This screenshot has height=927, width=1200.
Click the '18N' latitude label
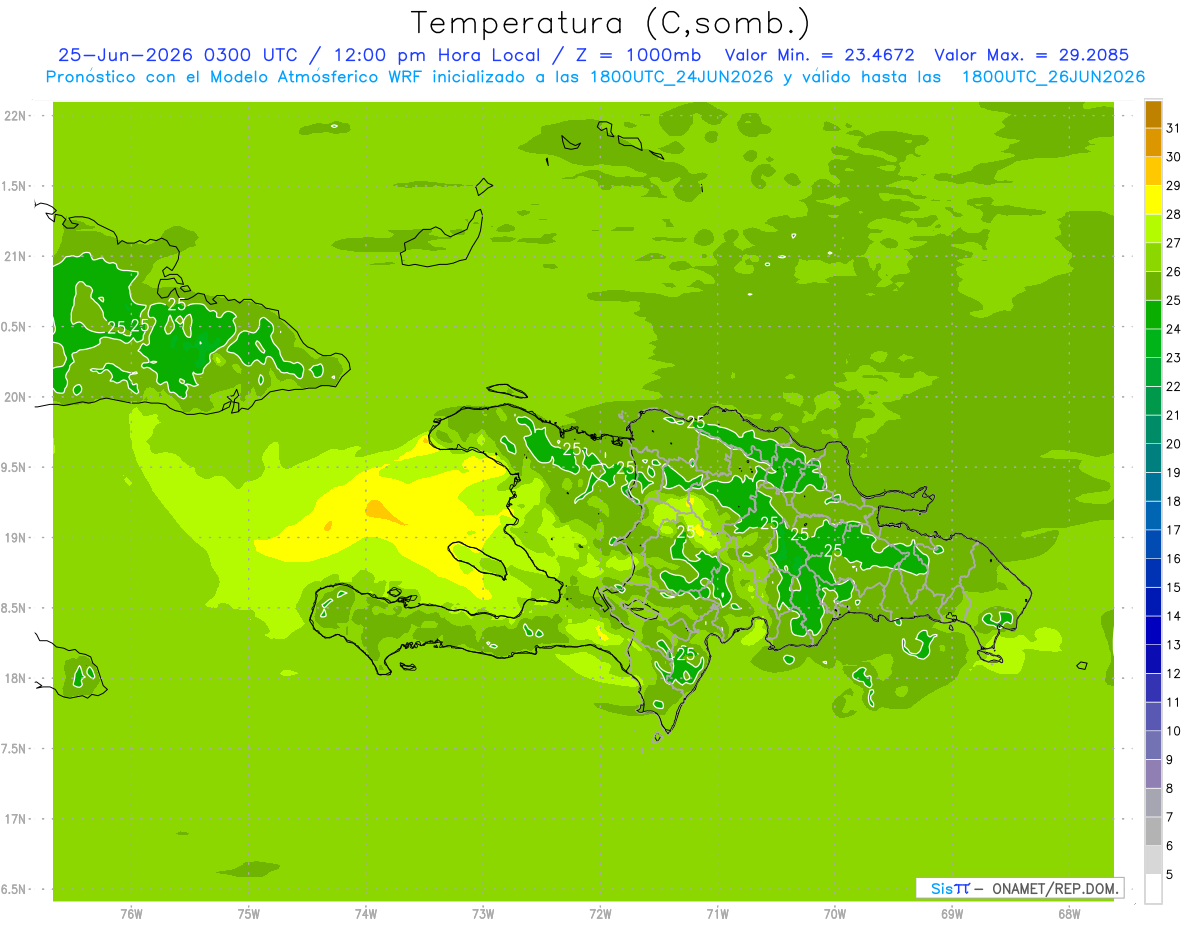click(15, 678)
